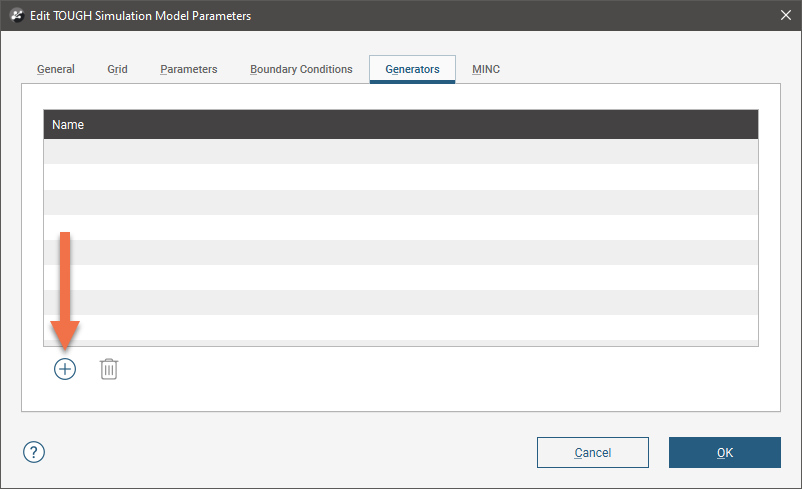Select the third row in generators list

pyautogui.click(x=400, y=202)
